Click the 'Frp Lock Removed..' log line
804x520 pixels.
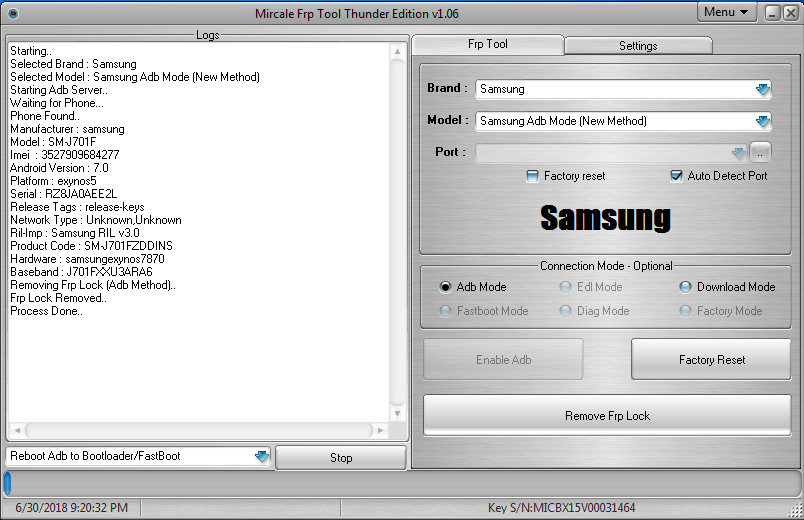[58, 298]
